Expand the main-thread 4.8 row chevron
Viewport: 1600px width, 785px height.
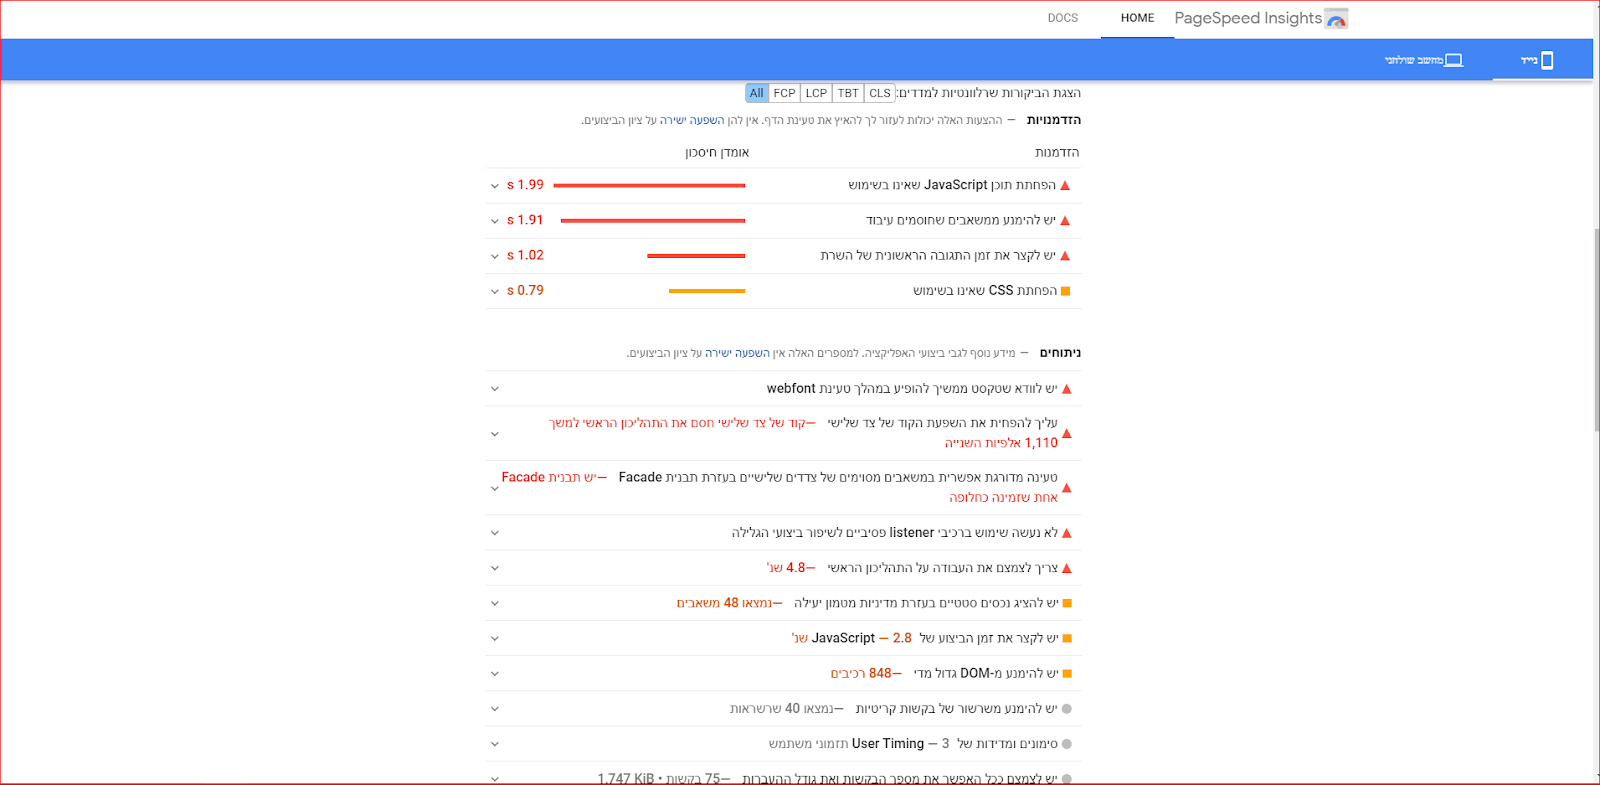click(x=494, y=568)
